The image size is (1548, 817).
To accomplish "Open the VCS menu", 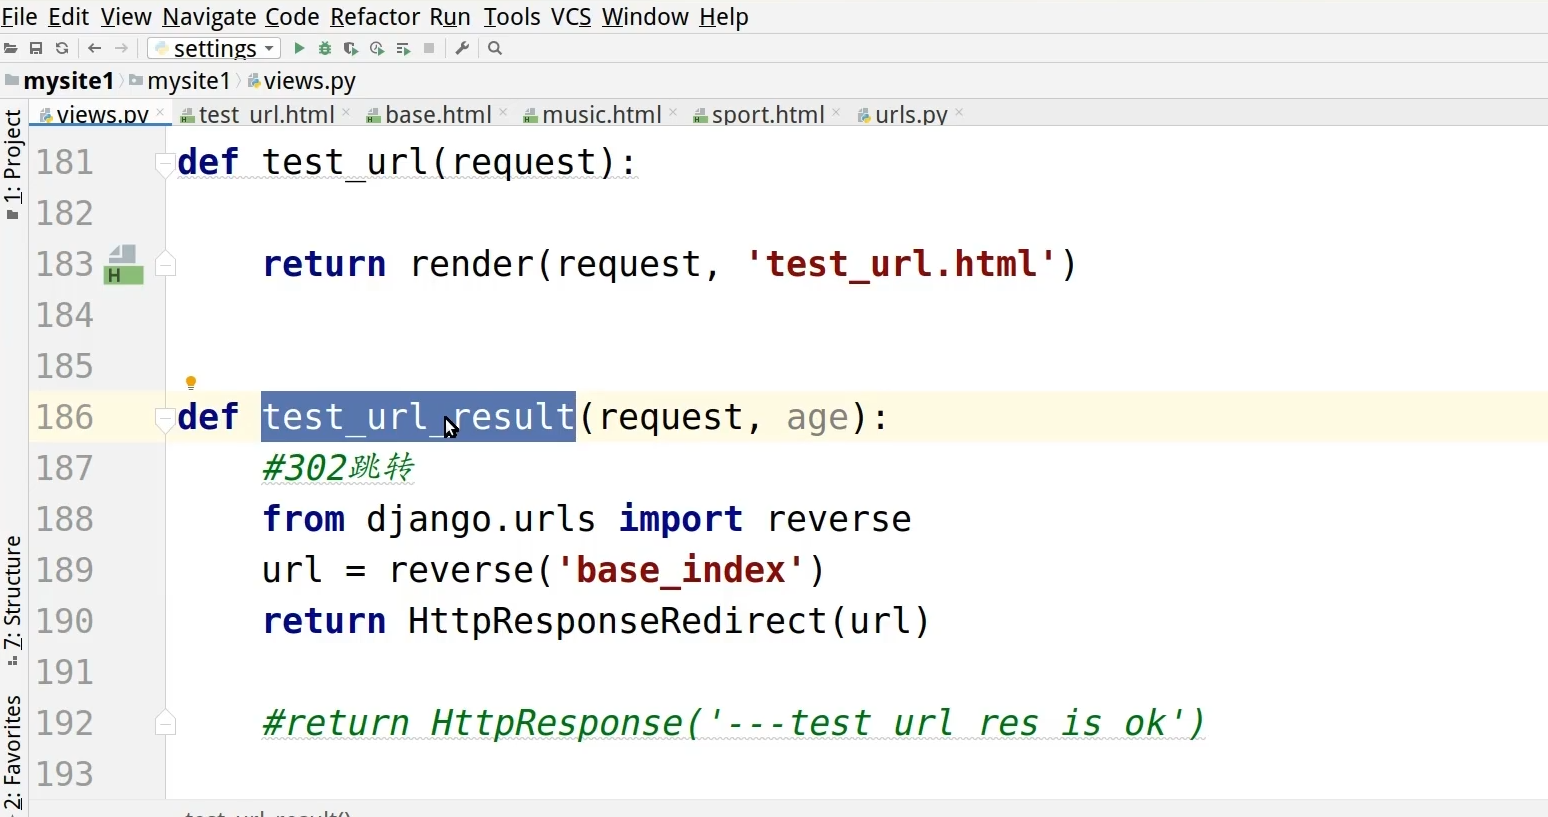I will tap(571, 17).
